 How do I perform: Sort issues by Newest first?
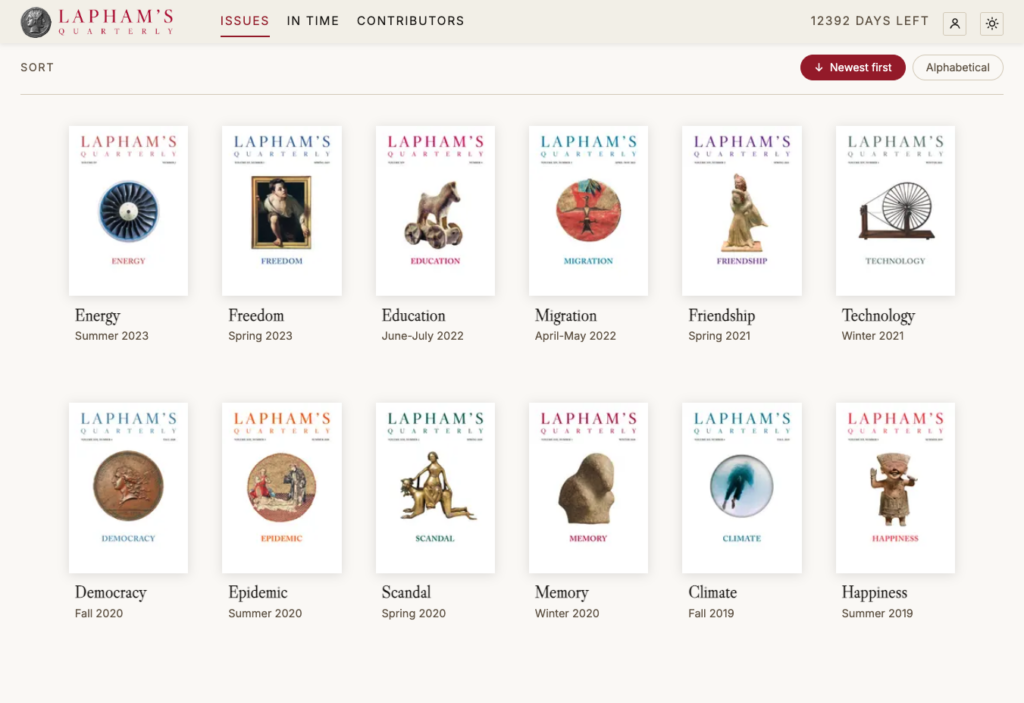pos(852,67)
